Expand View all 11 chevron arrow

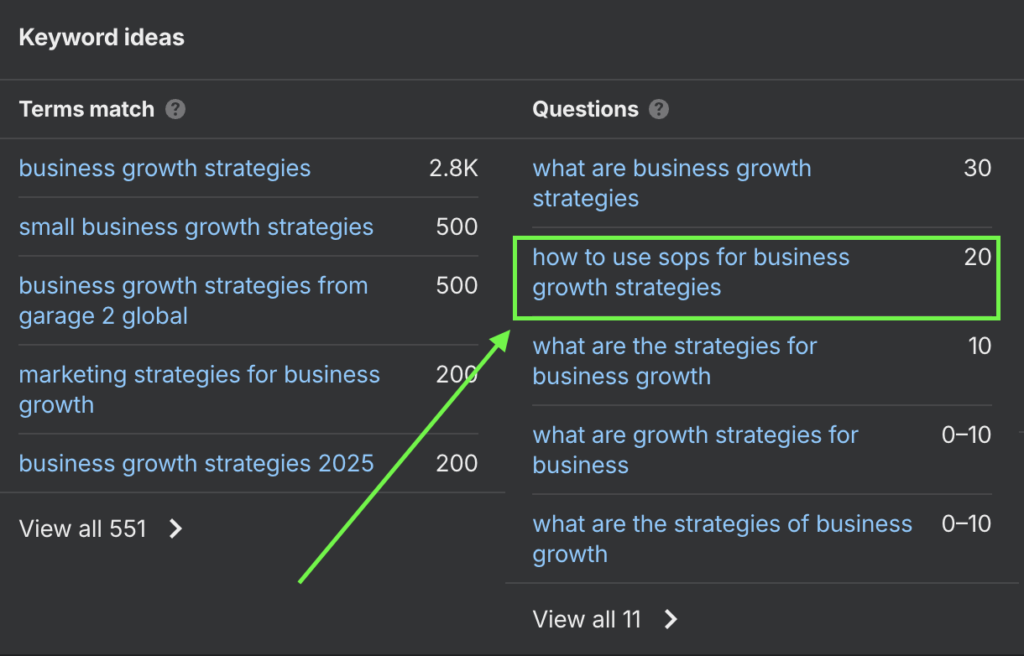point(670,619)
